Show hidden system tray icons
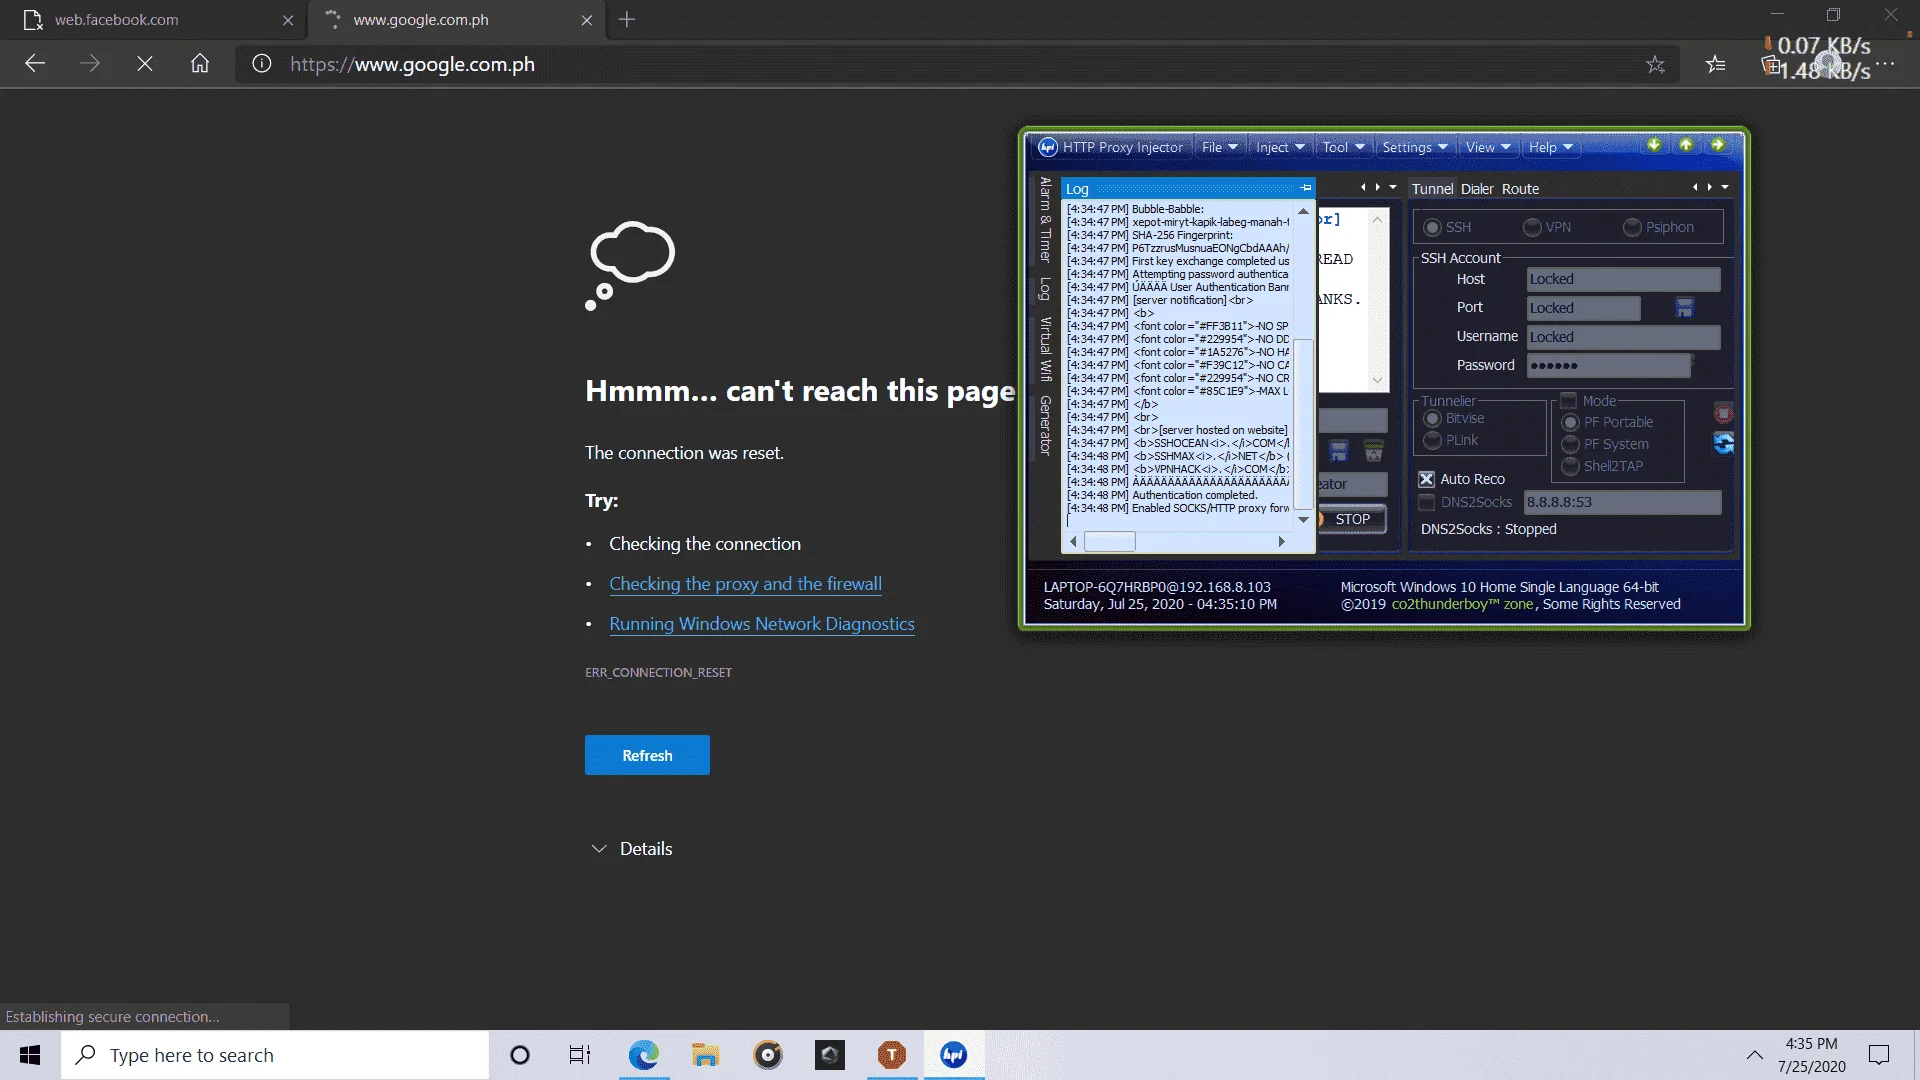The width and height of the screenshot is (1920, 1080). tap(1755, 1055)
